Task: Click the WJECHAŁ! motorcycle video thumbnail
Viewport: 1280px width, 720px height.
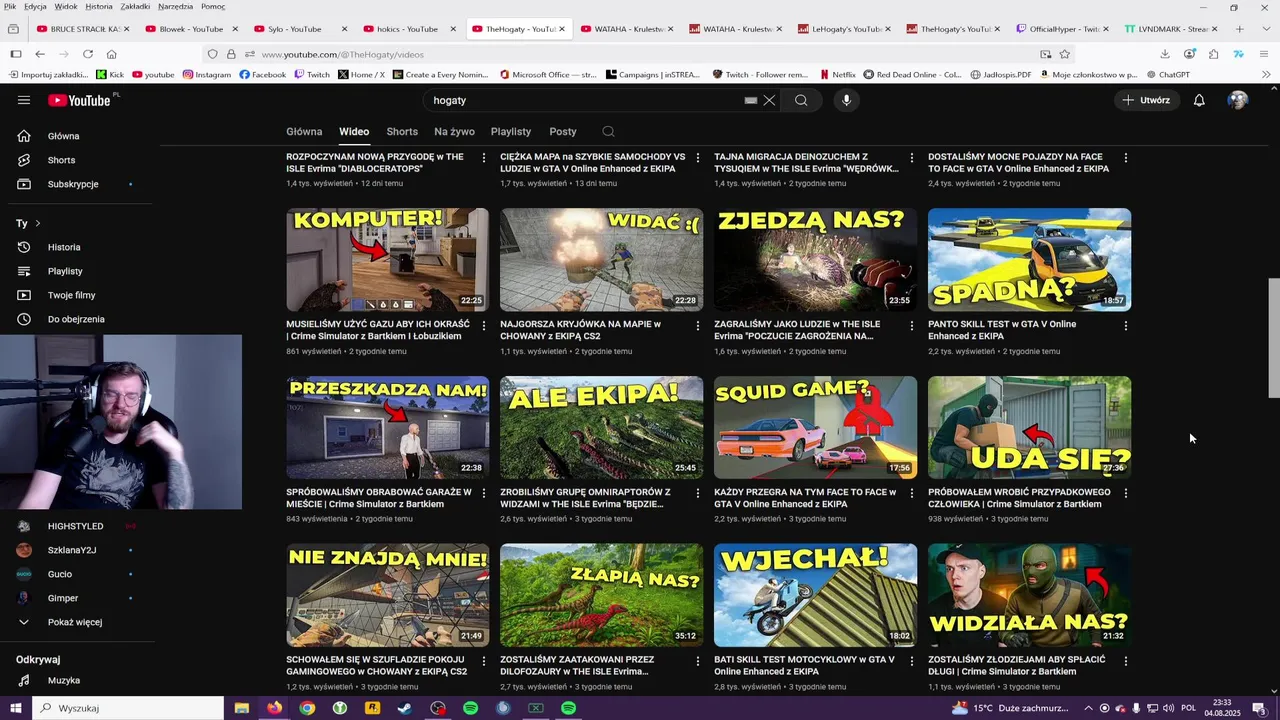Action: click(815, 595)
